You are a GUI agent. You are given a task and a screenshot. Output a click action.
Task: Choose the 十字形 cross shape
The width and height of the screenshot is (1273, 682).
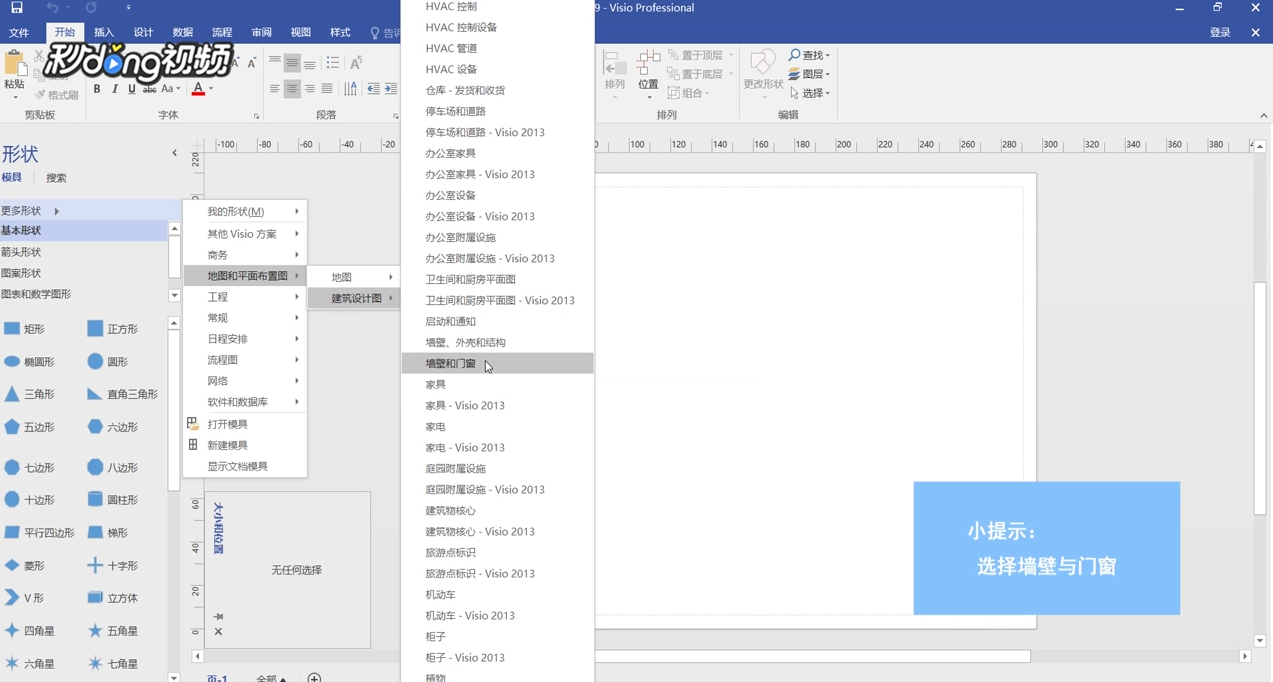tap(112, 566)
